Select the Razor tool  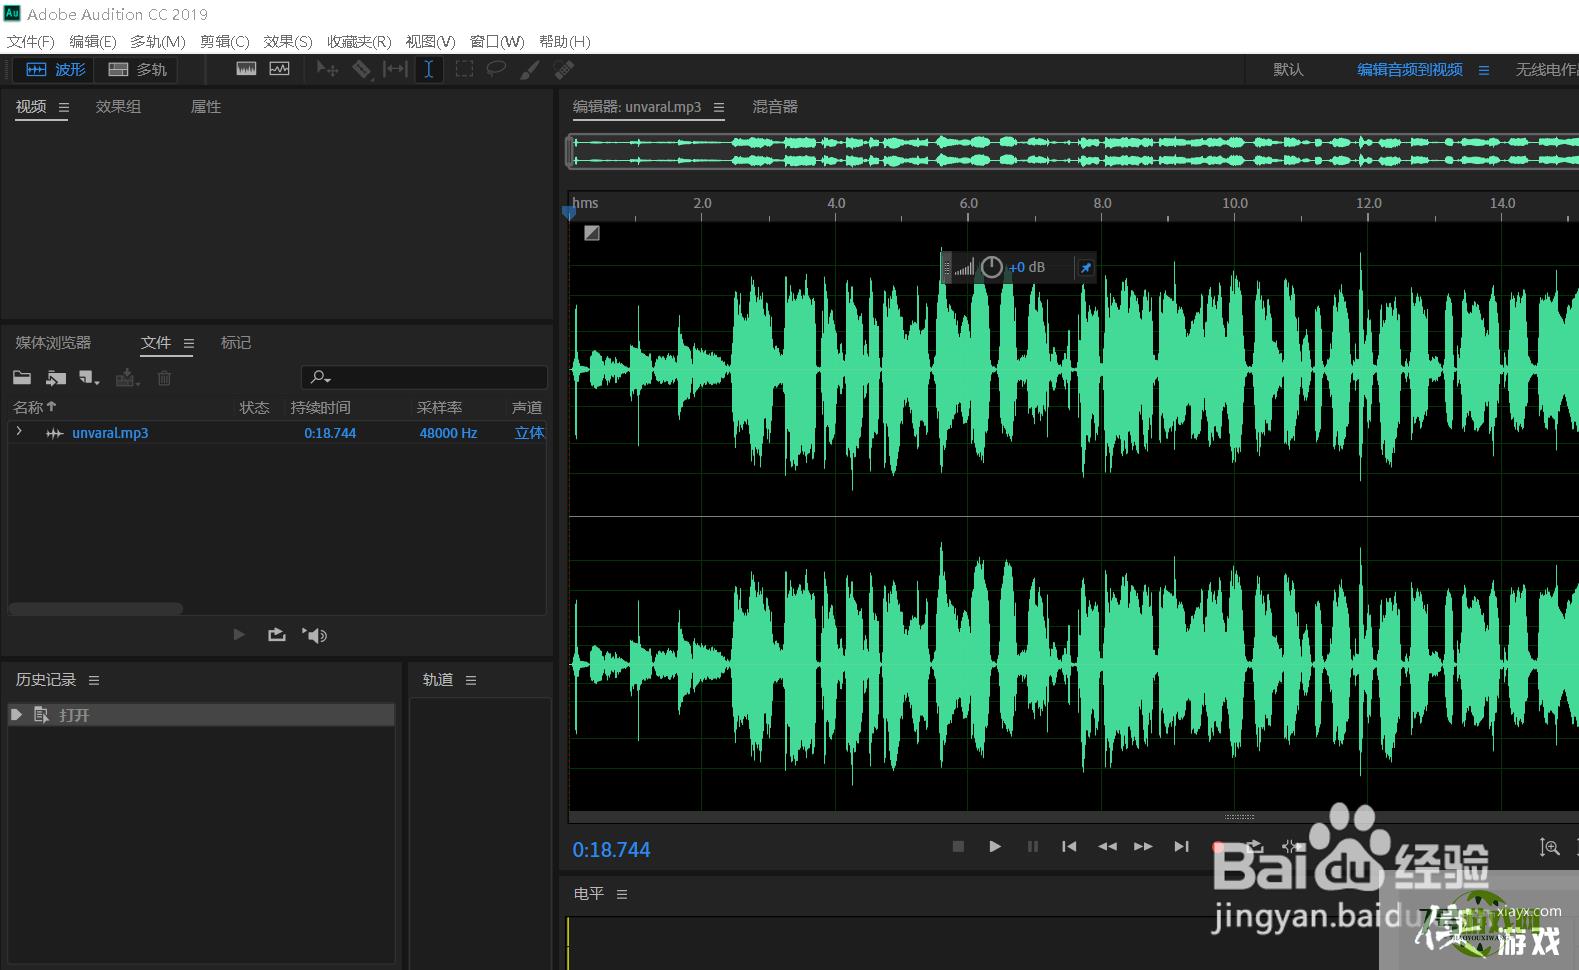coord(361,69)
